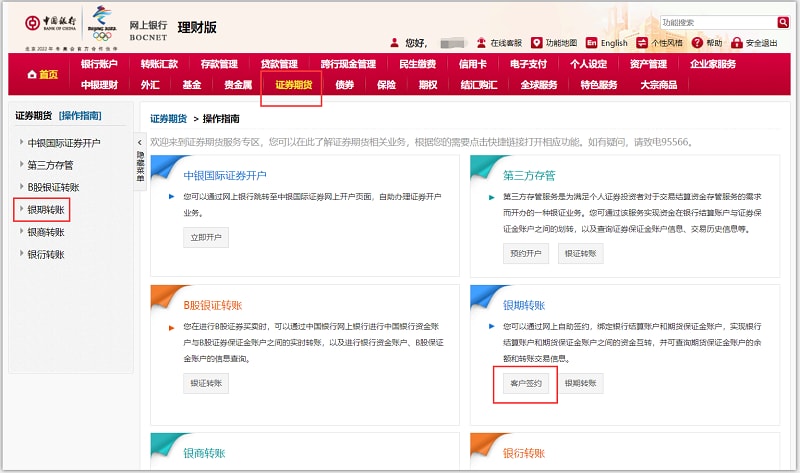Collapse sidebar with 隐藏菜单 toggle

(140, 165)
